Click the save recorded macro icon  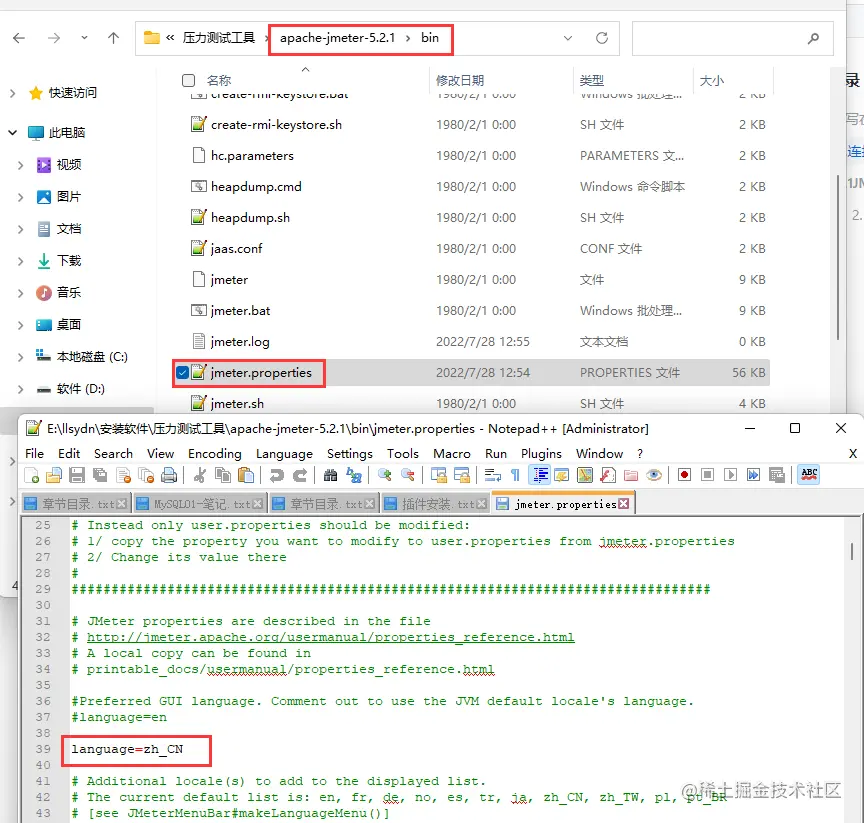[777, 475]
